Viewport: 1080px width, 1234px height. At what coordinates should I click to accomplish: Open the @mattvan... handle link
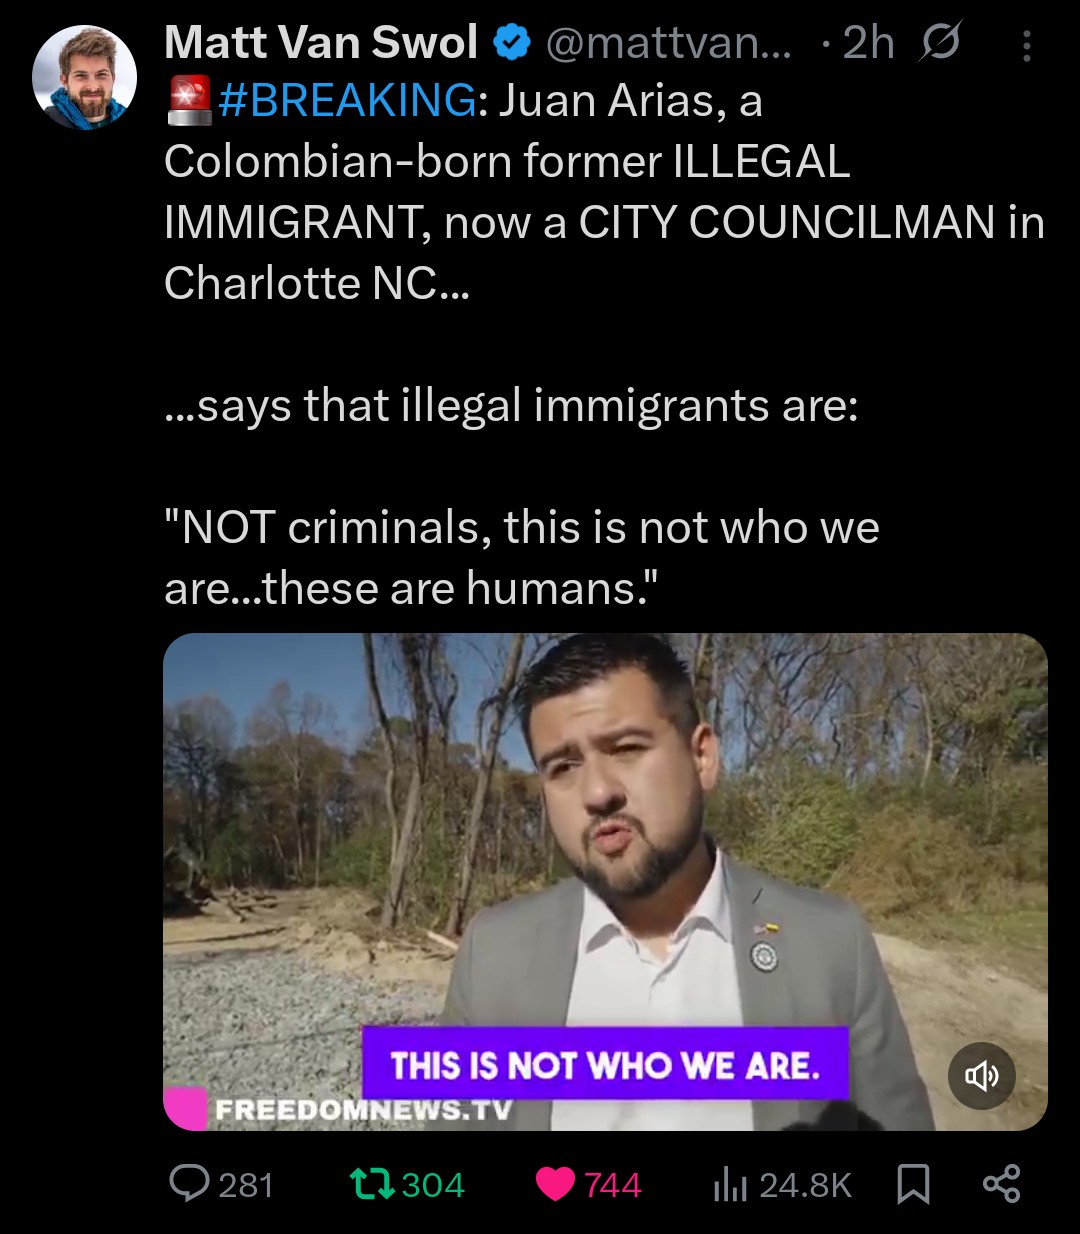pyautogui.click(x=668, y=43)
